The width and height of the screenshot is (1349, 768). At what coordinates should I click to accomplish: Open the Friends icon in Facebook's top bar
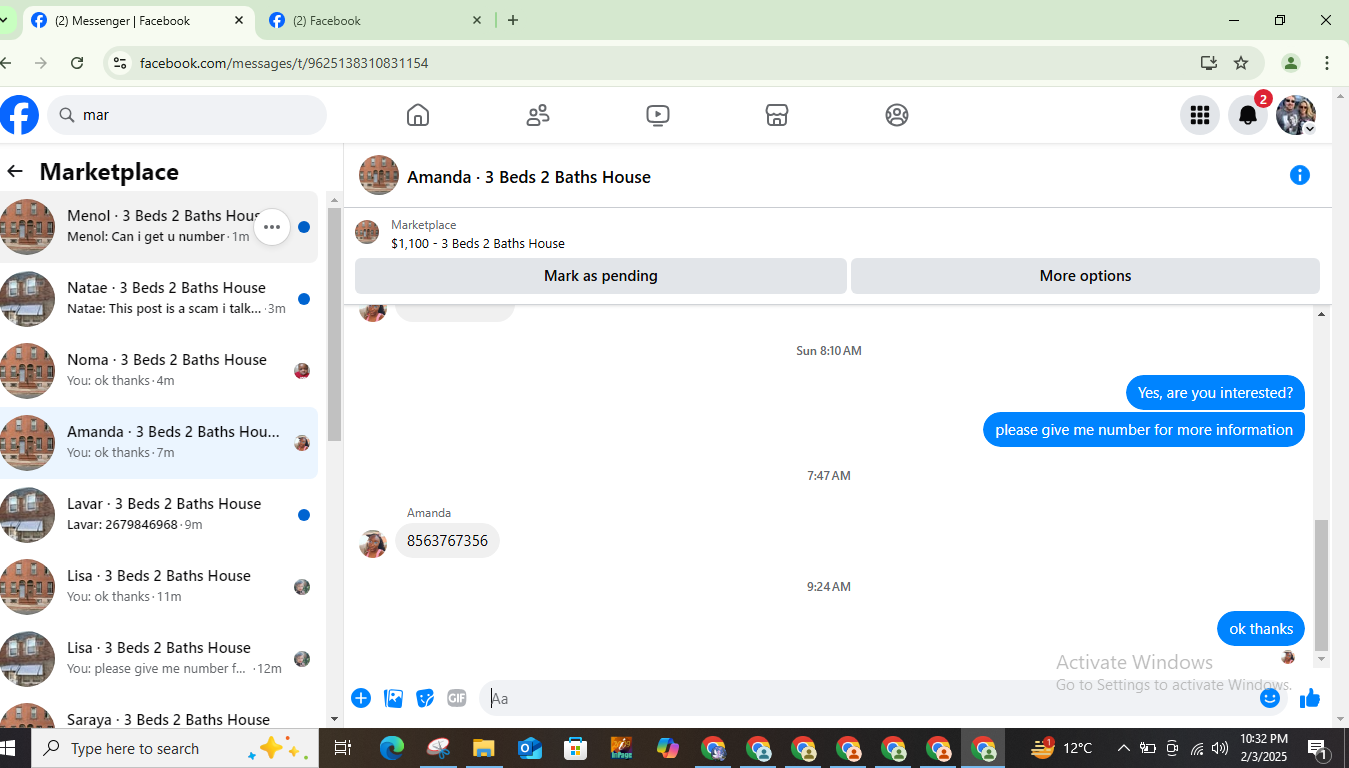click(538, 115)
